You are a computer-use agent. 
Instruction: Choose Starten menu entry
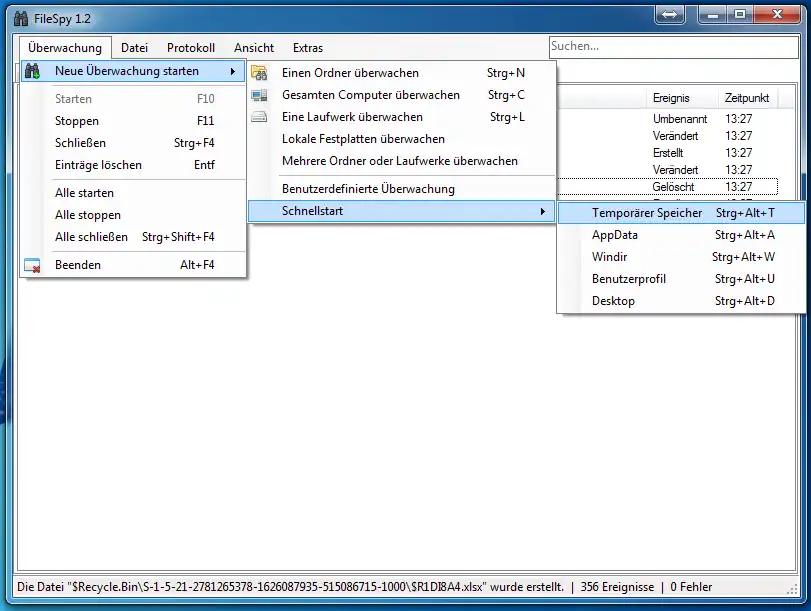pos(133,99)
